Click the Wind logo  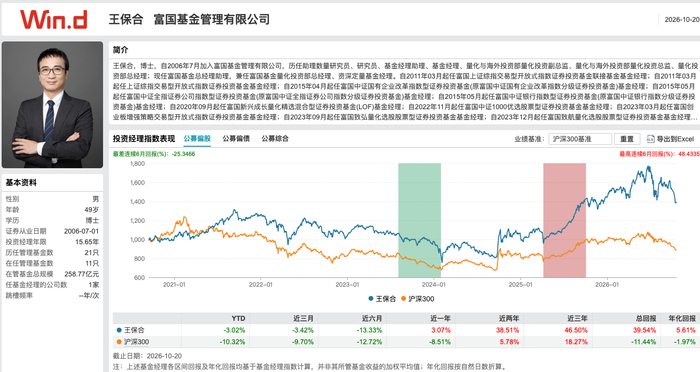54,19
